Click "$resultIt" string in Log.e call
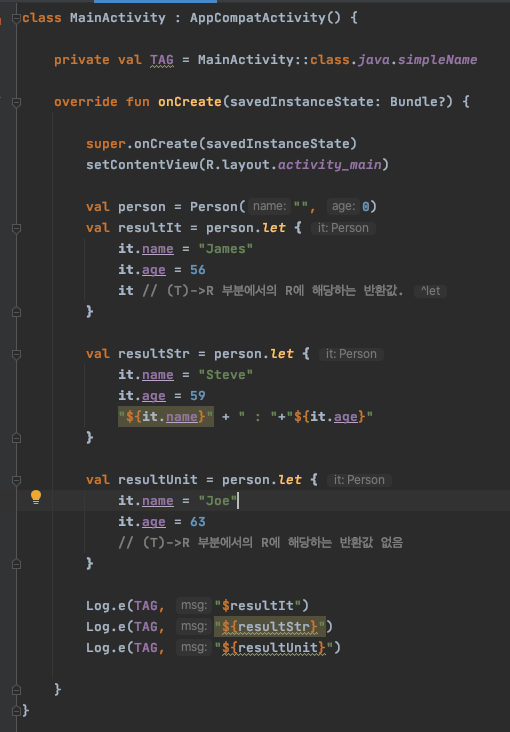This screenshot has height=732, width=510. point(257,605)
